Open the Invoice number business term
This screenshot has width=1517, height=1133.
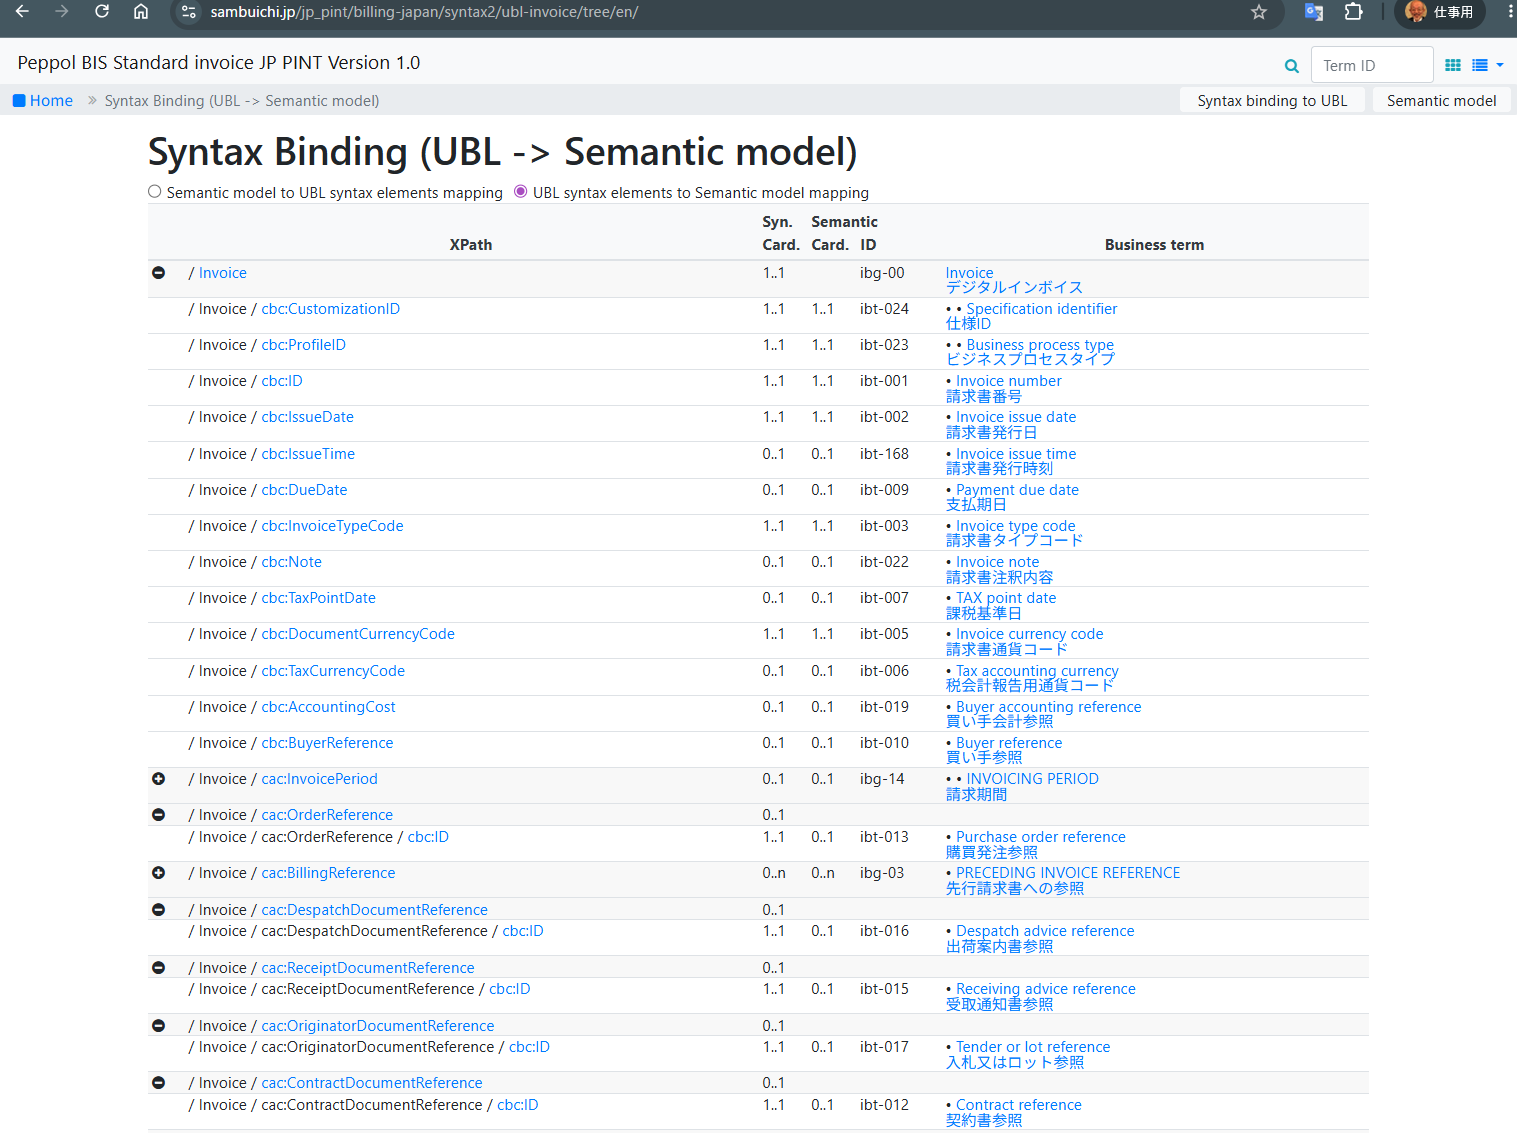(x=1009, y=381)
